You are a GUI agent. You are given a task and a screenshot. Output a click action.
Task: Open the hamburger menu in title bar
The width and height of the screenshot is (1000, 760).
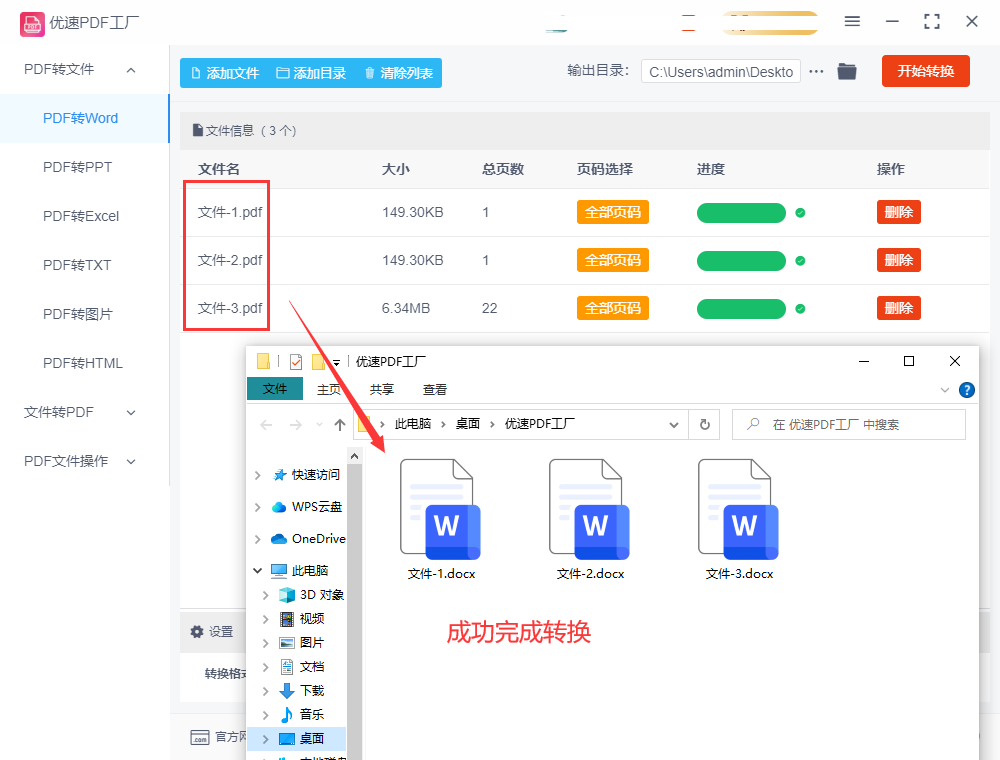pyautogui.click(x=852, y=22)
